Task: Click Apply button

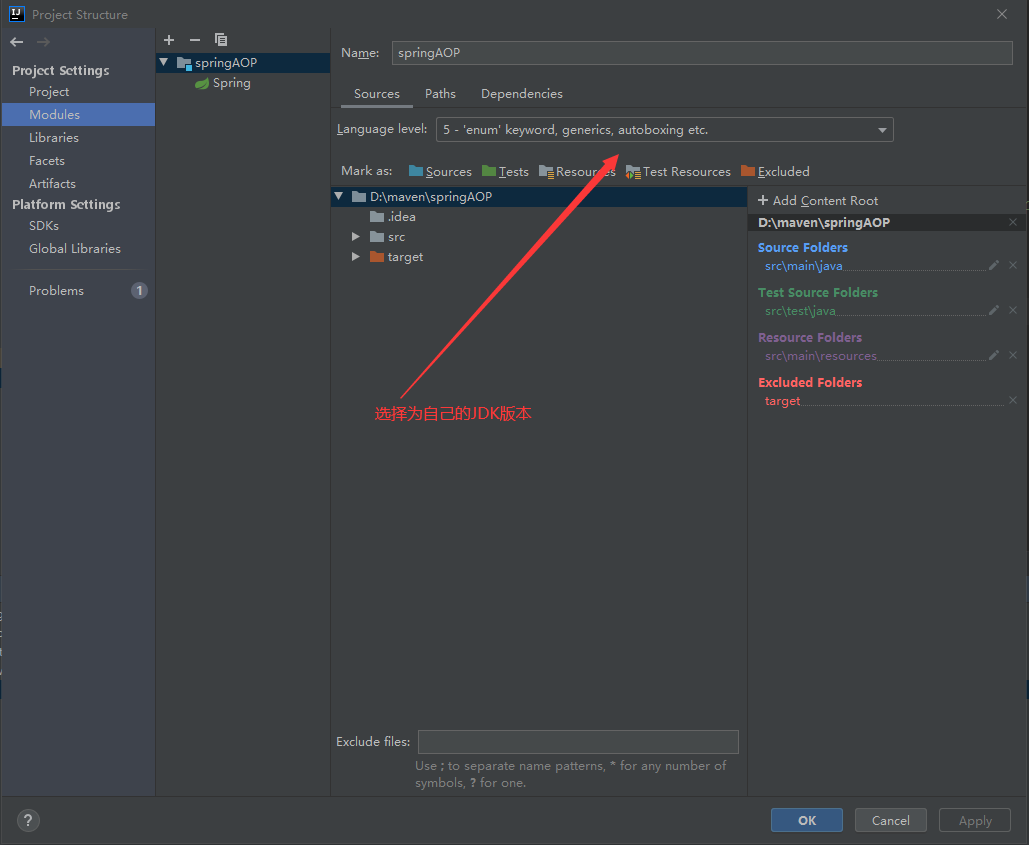Action: point(975,820)
